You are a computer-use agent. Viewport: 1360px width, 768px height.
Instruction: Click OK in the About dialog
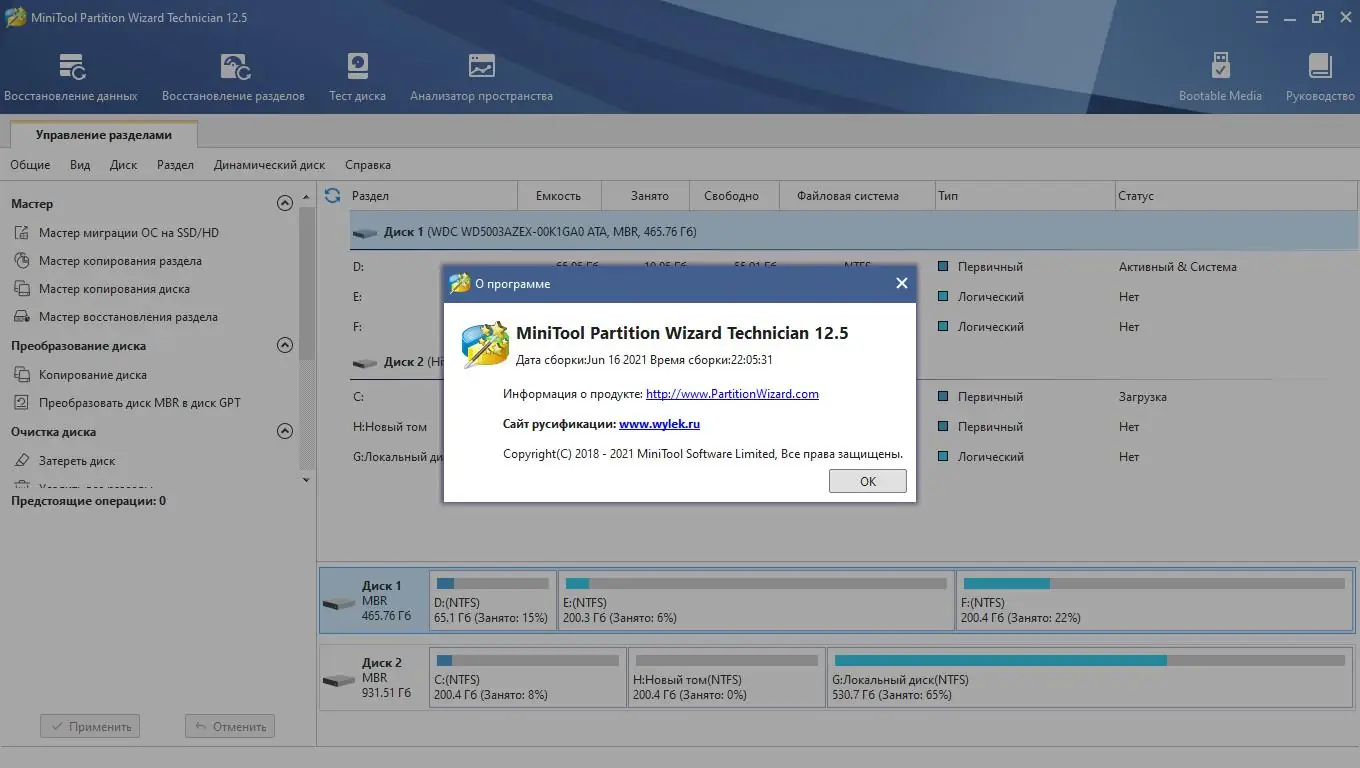tap(866, 481)
